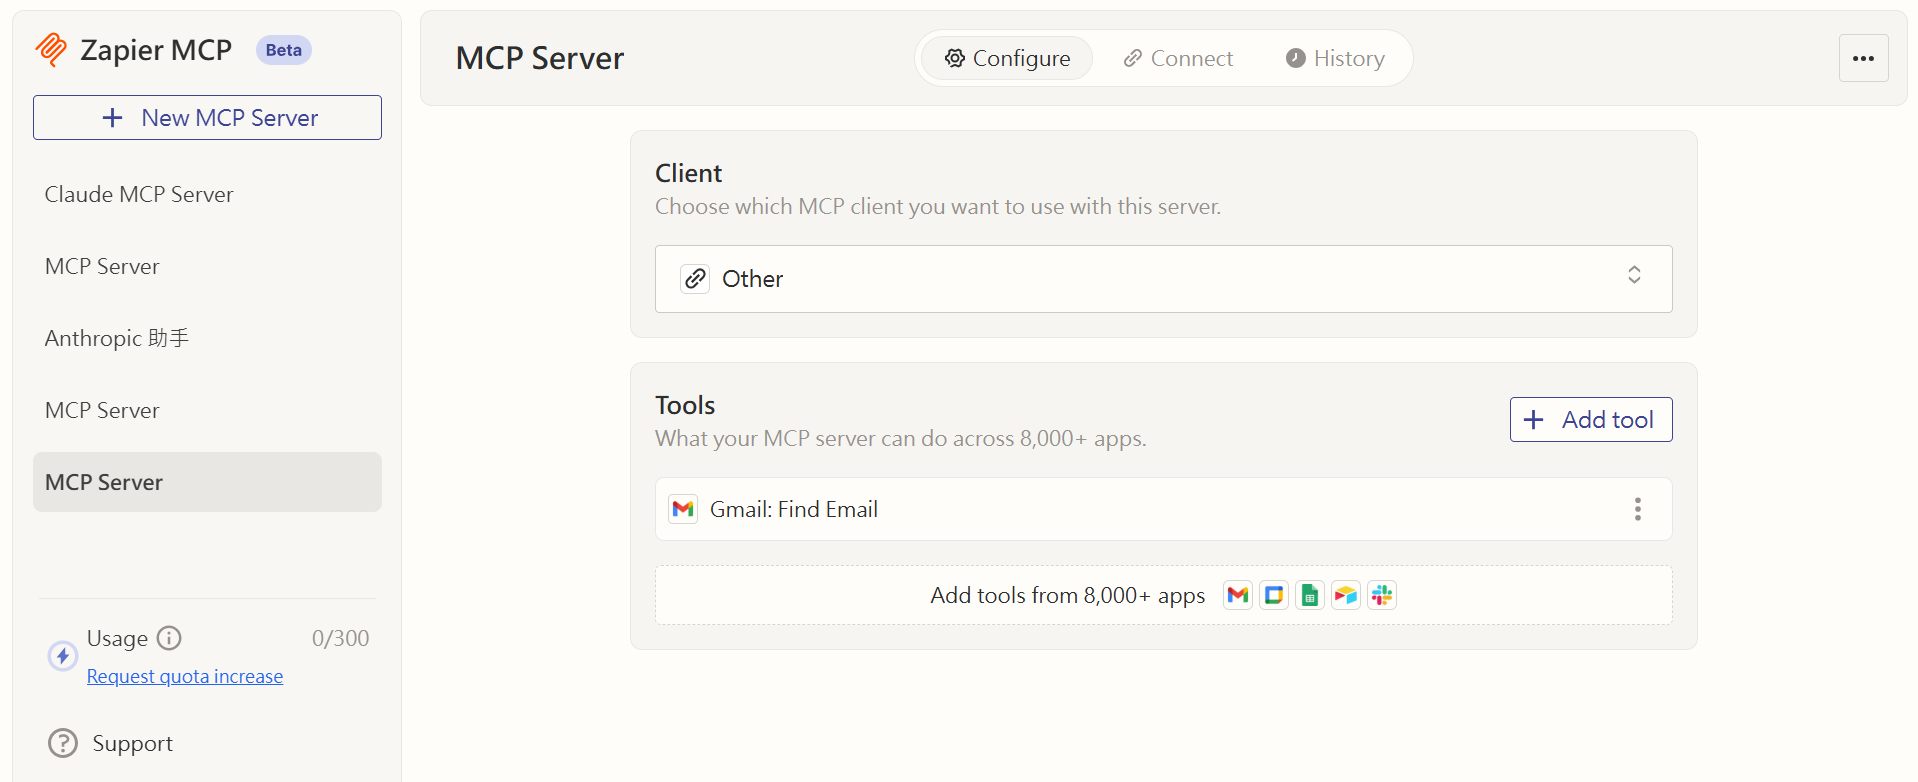Click the New MCP Server button

click(207, 118)
